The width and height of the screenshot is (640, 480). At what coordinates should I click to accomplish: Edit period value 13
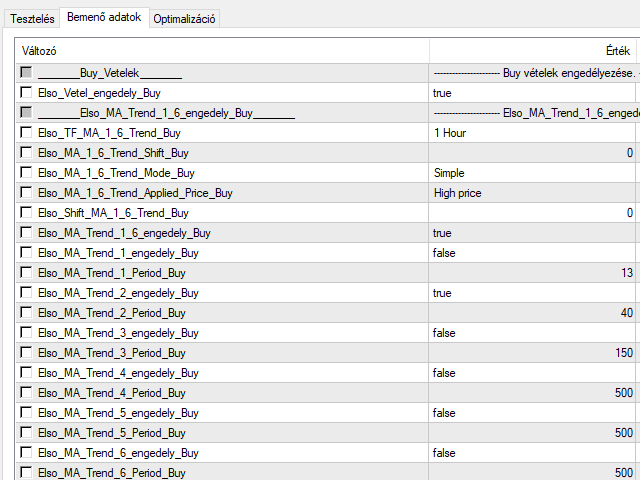point(532,273)
